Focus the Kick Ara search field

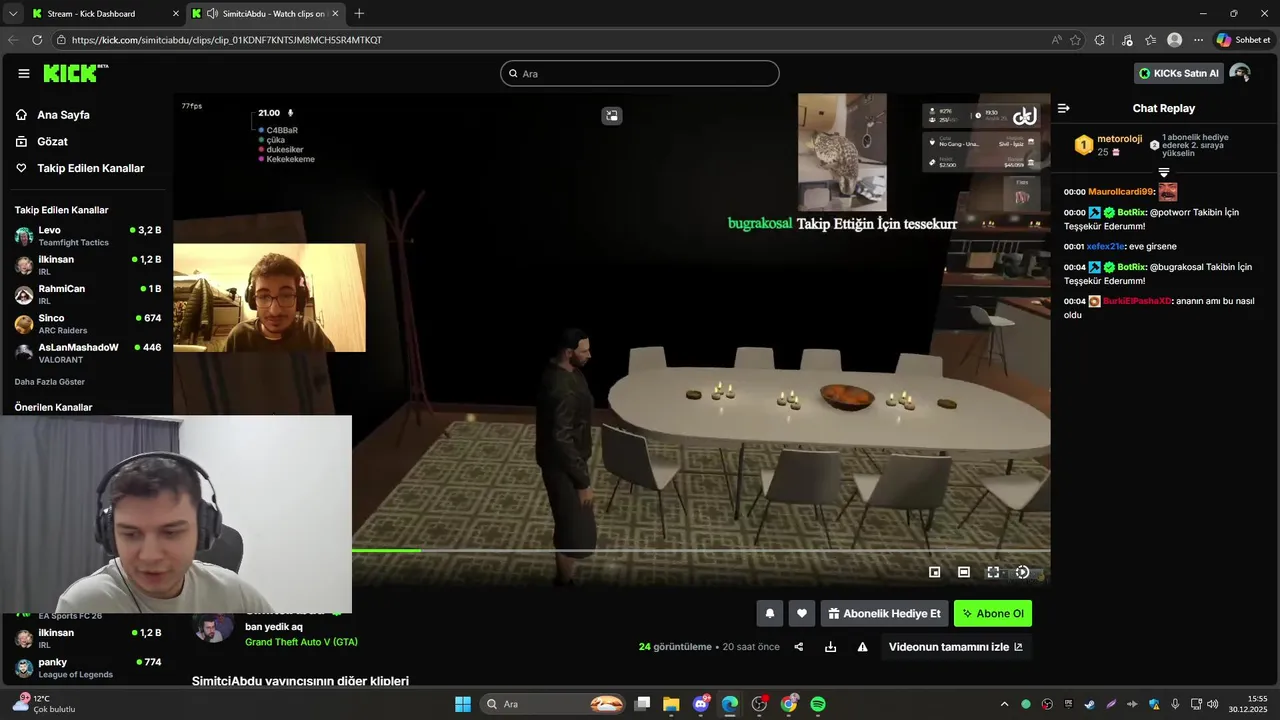(x=640, y=73)
